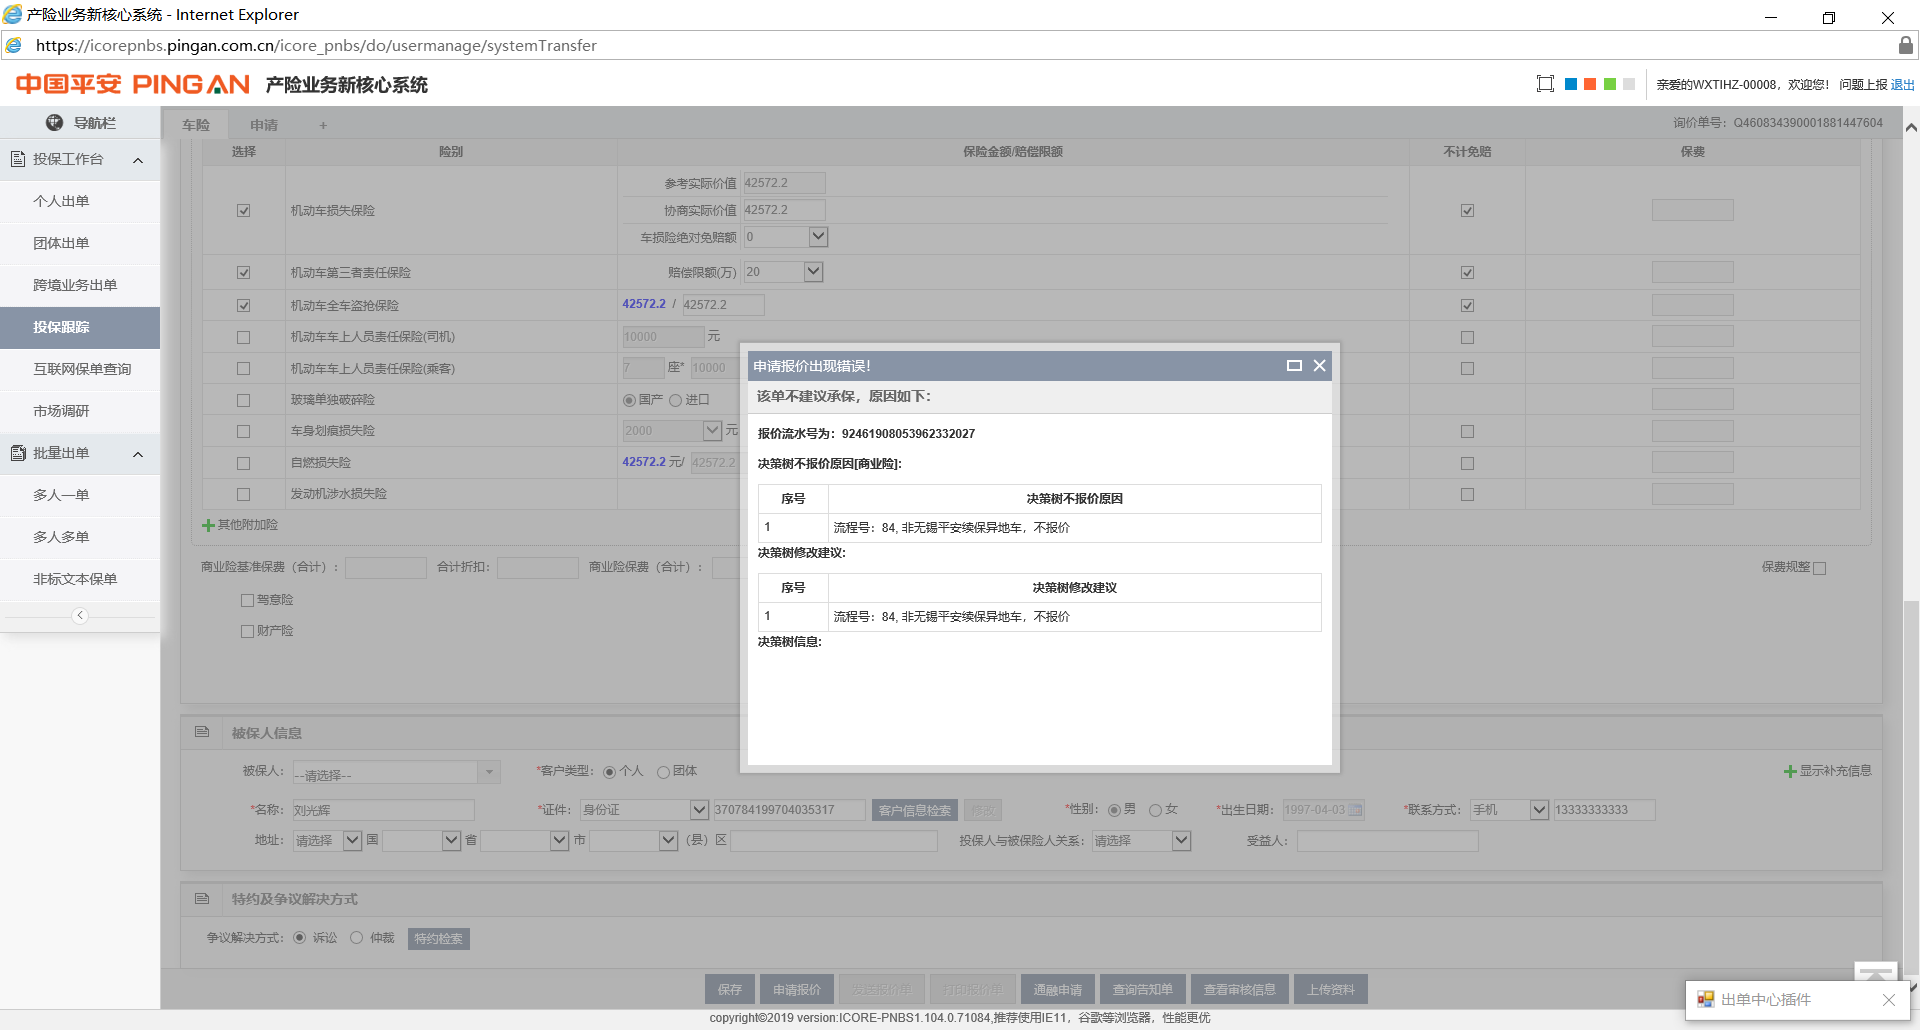Enable the 玻璃单独破碎险 checkbox
This screenshot has width=1920, height=1030.
click(243, 400)
